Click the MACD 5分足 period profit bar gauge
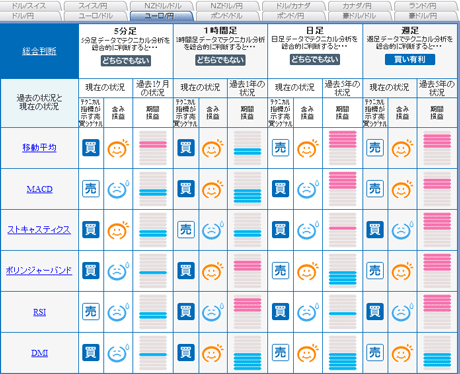Image resolution: width=460 pixels, height=374 pixels. click(153, 189)
